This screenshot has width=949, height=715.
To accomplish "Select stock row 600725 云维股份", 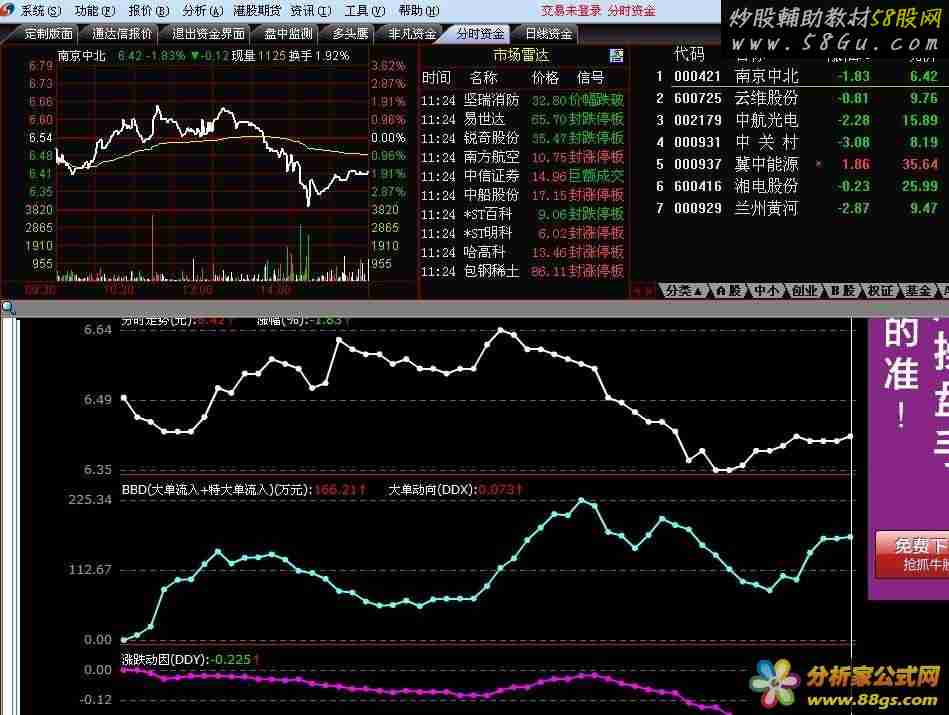I will click(798, 98).
